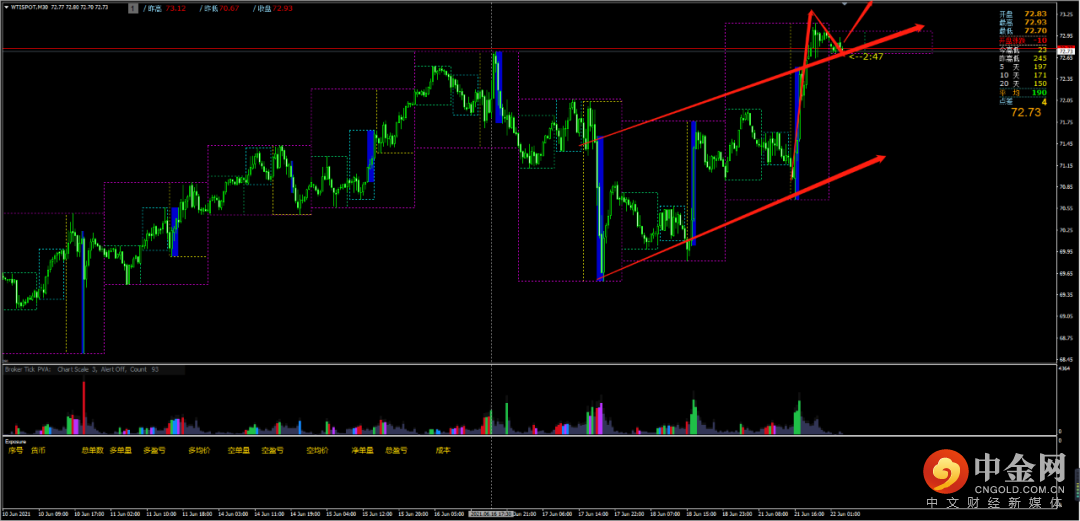Click the 空盈亏 column header

(273, 450)
